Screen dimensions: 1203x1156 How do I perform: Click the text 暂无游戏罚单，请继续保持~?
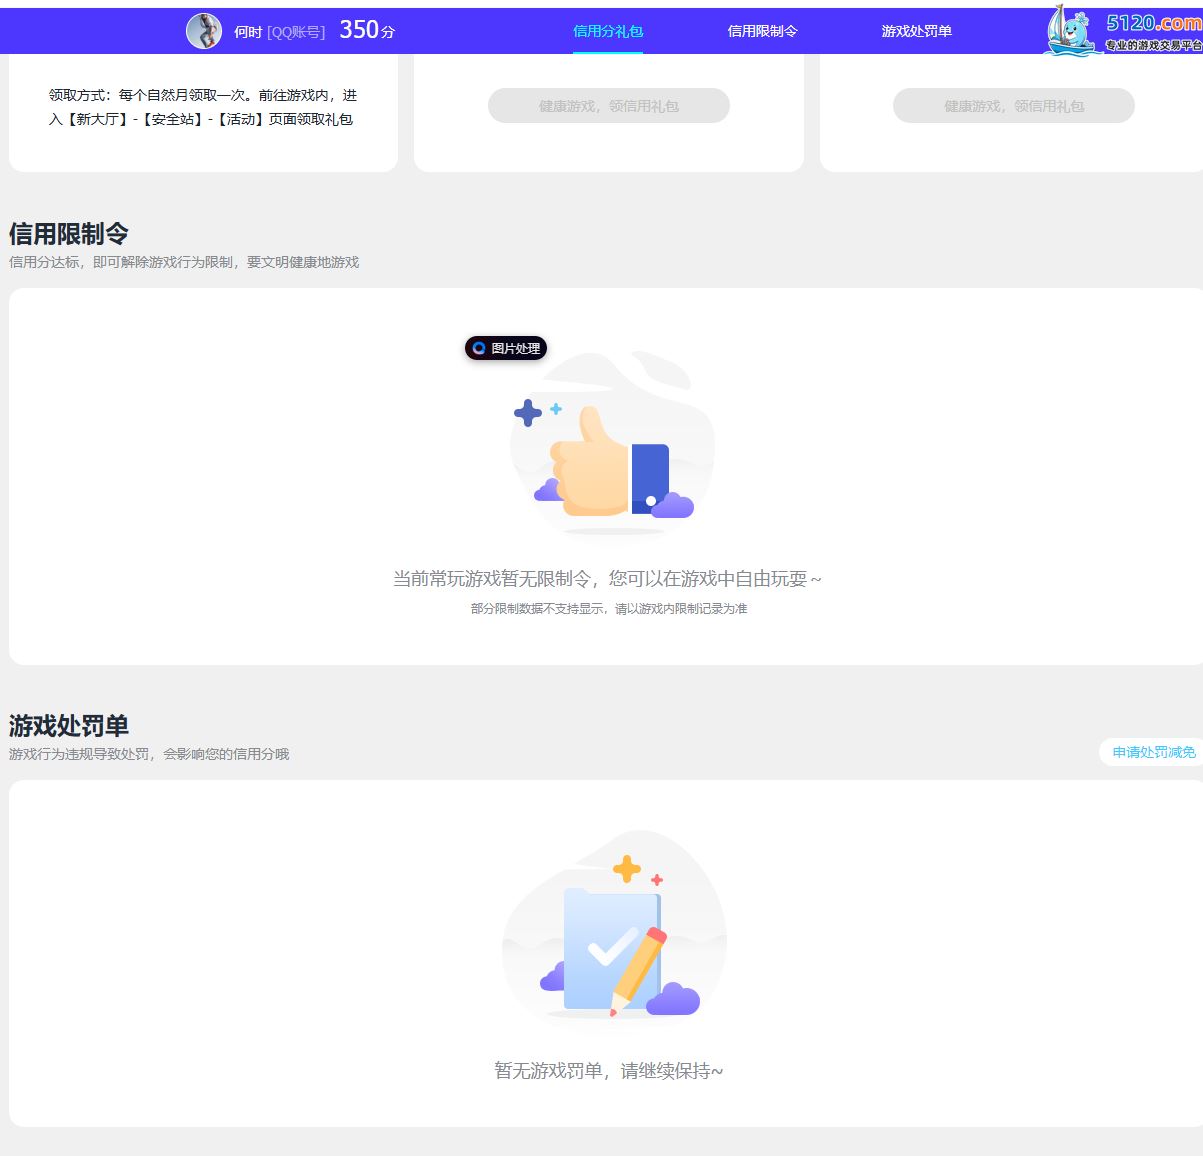point(608,1071)
